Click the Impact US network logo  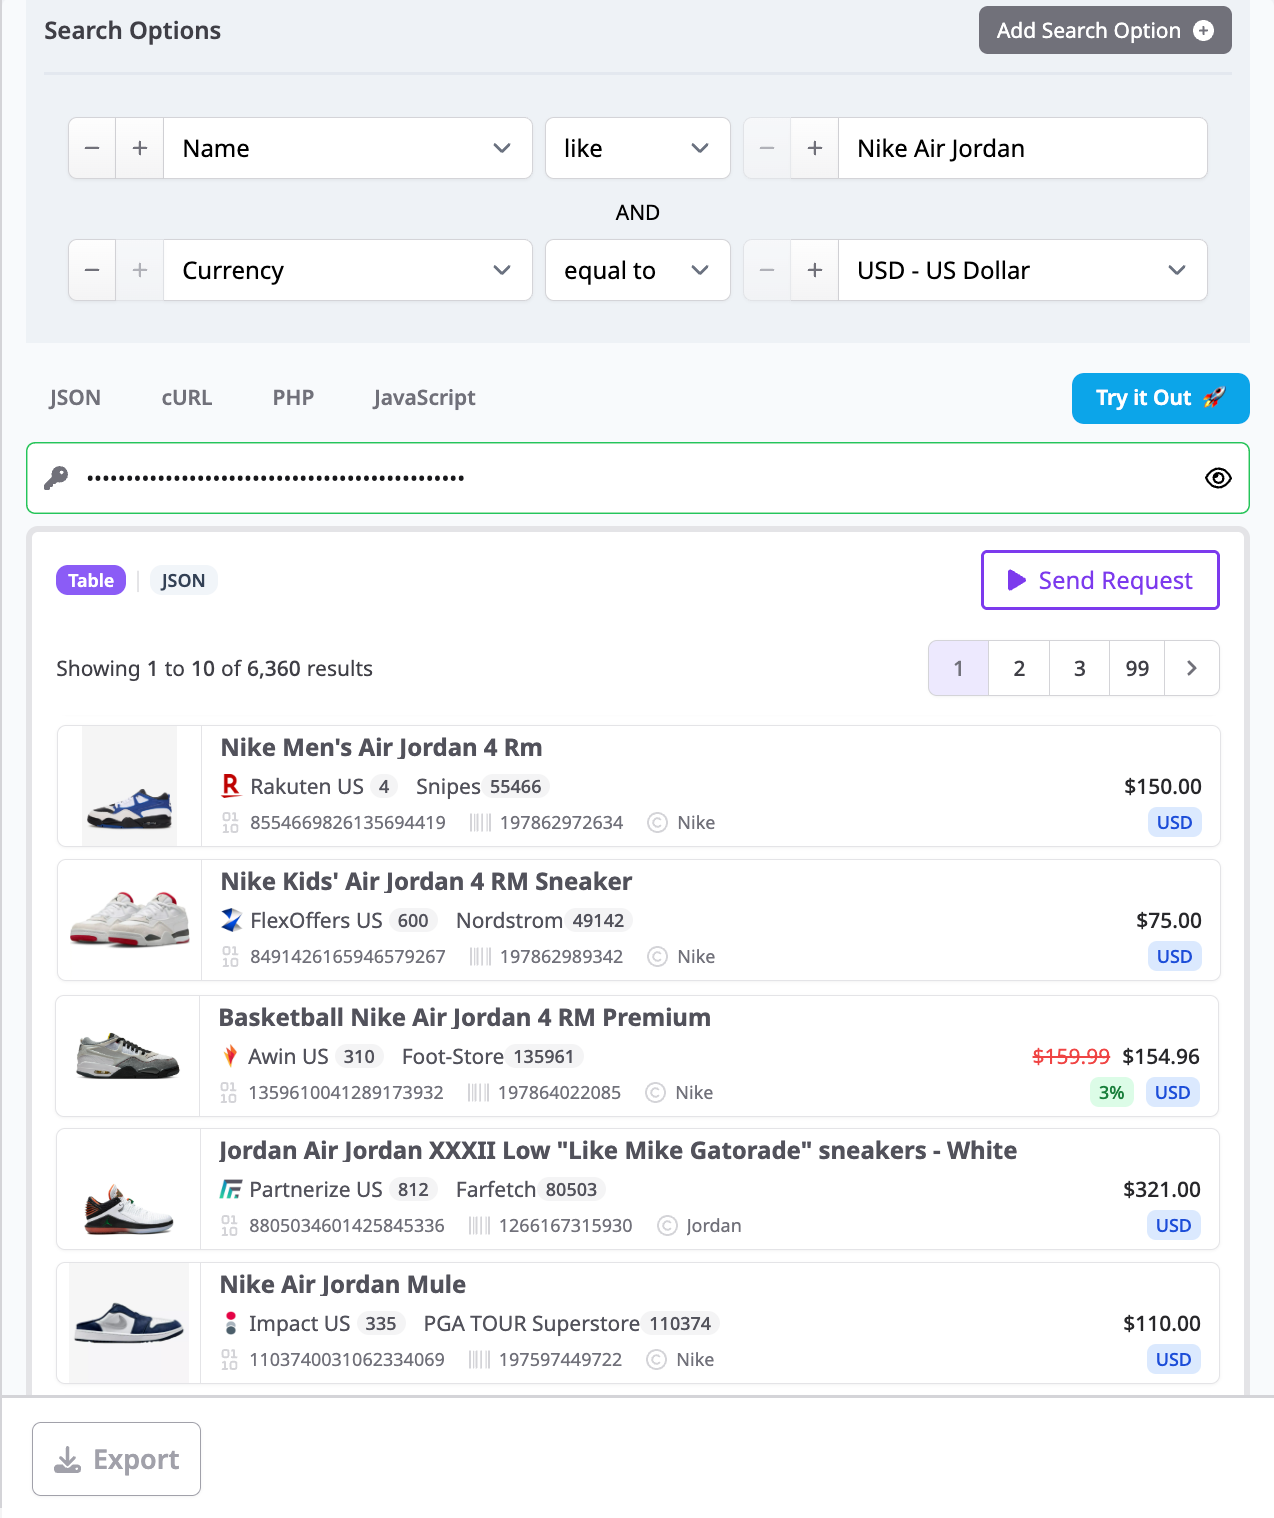click(231, 1323)
